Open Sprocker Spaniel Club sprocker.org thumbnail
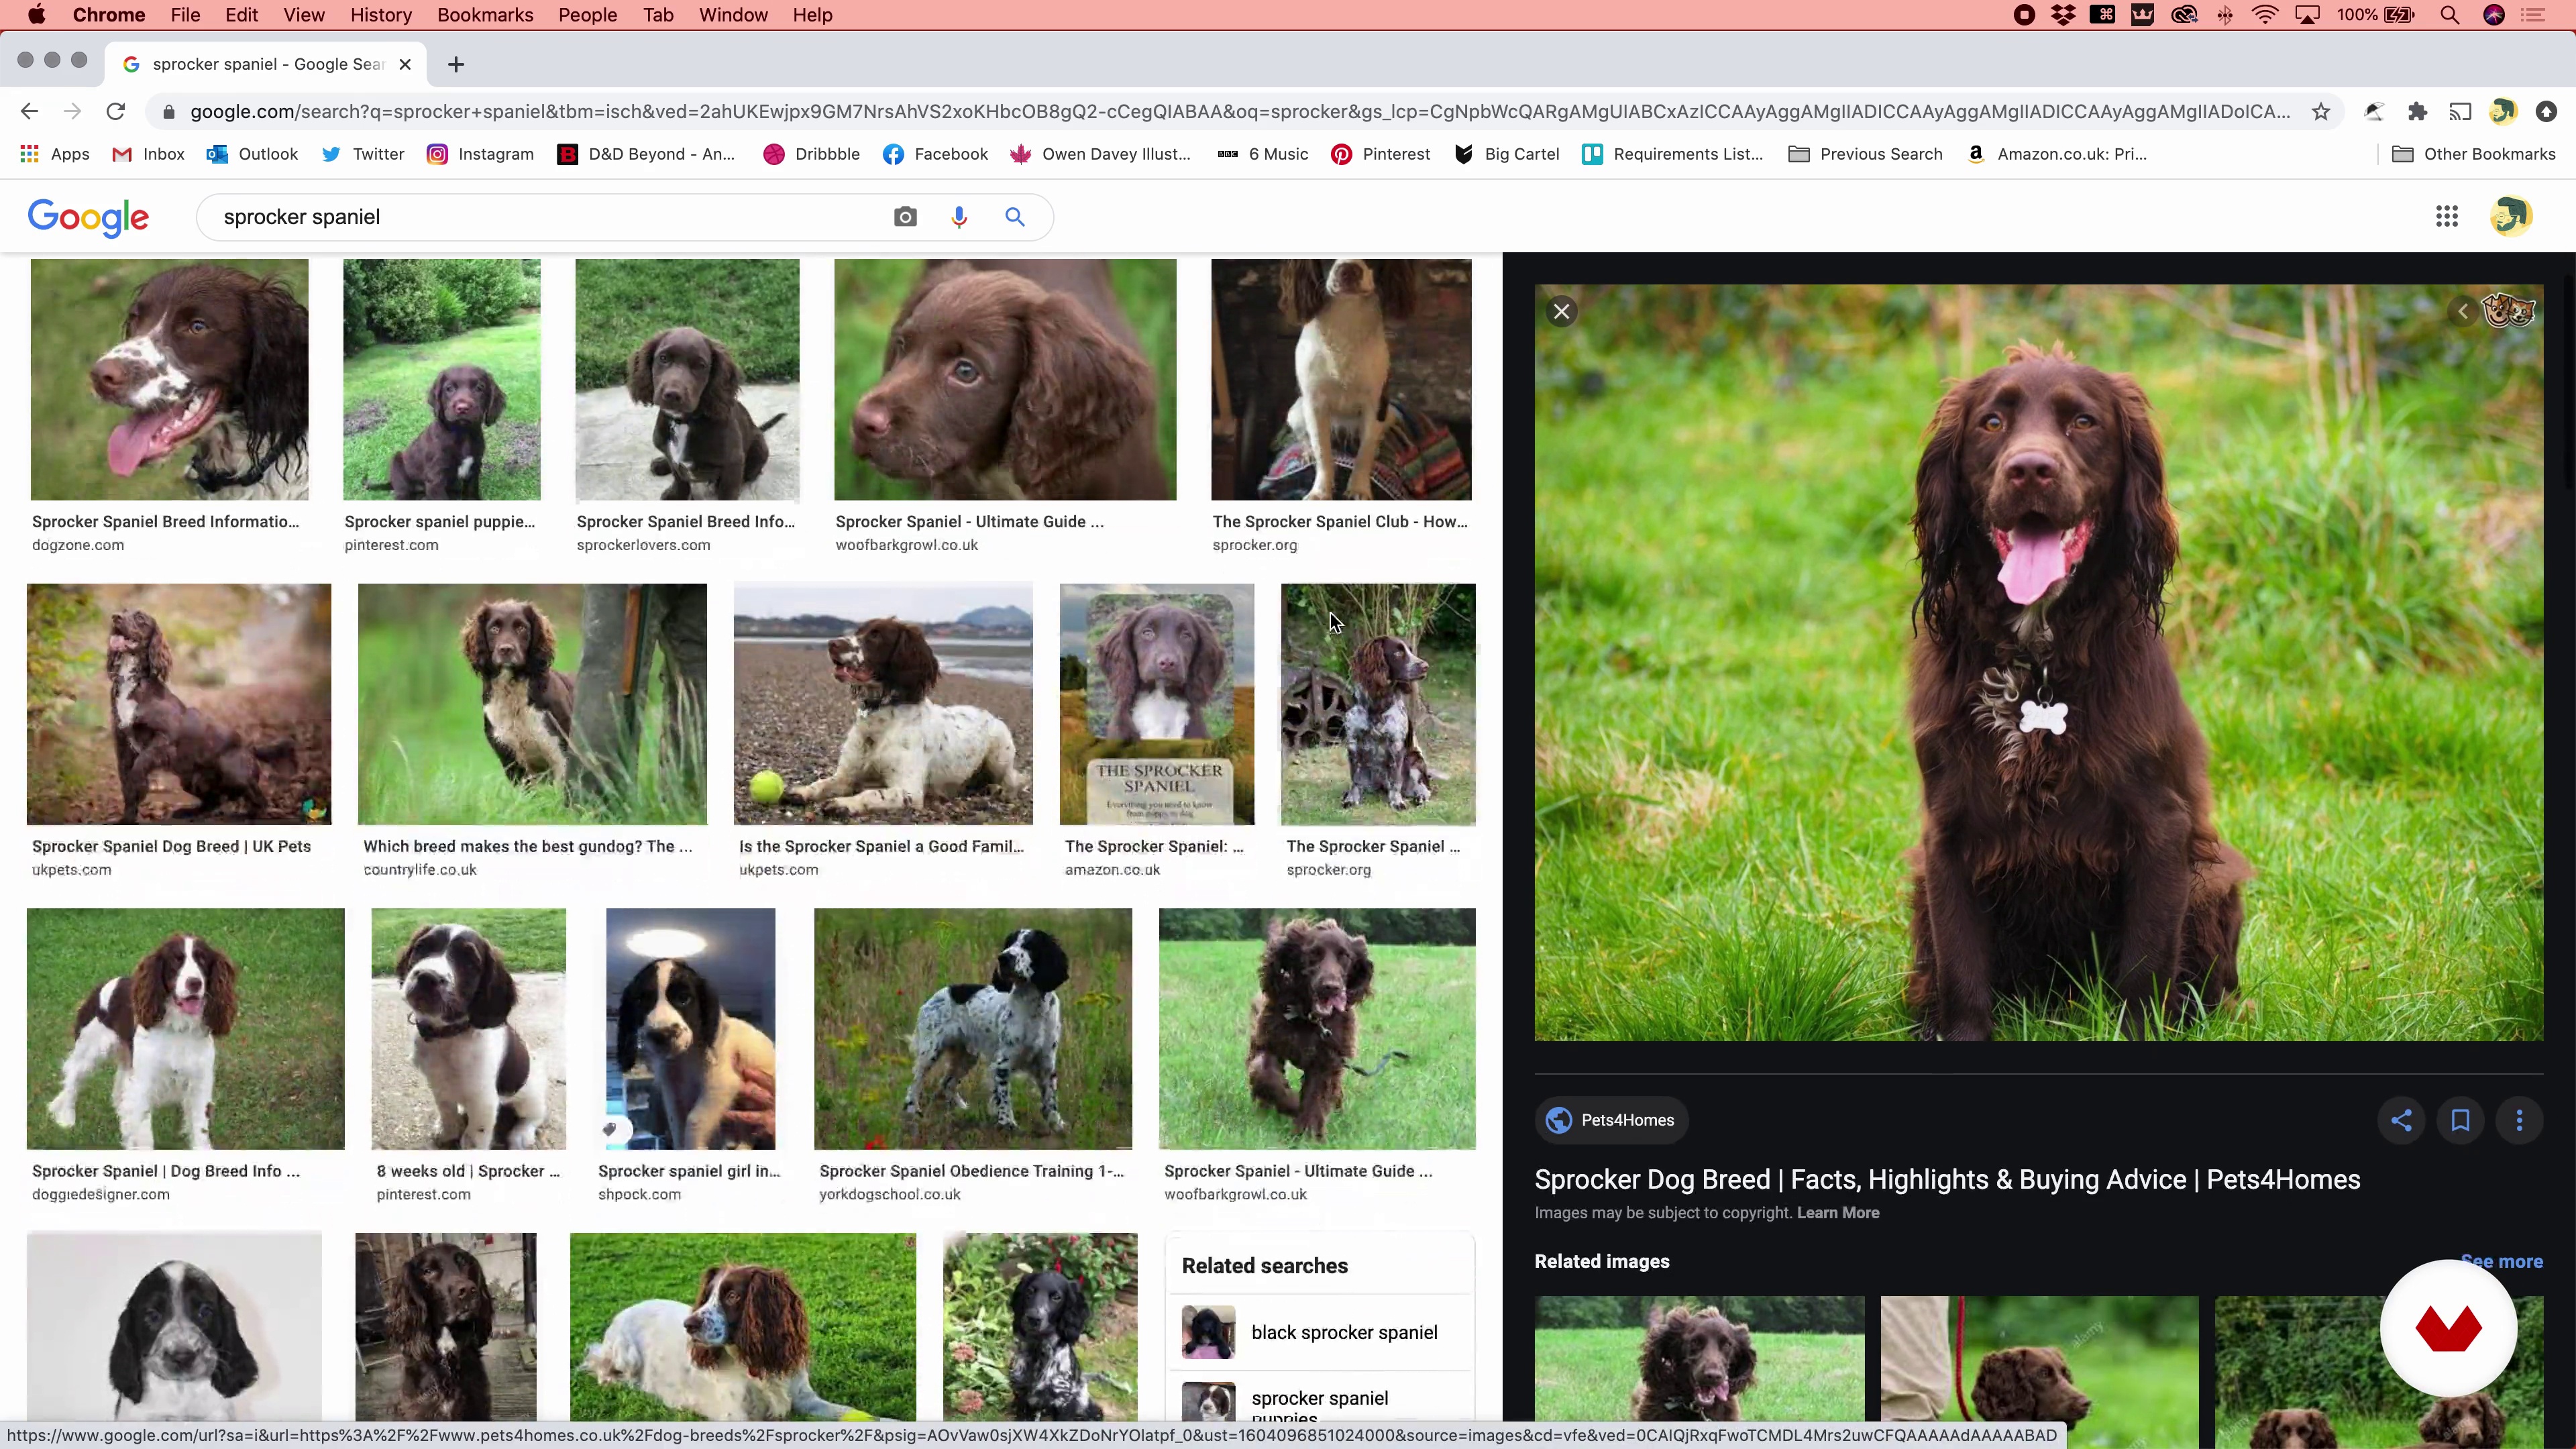 [1341, 380]
